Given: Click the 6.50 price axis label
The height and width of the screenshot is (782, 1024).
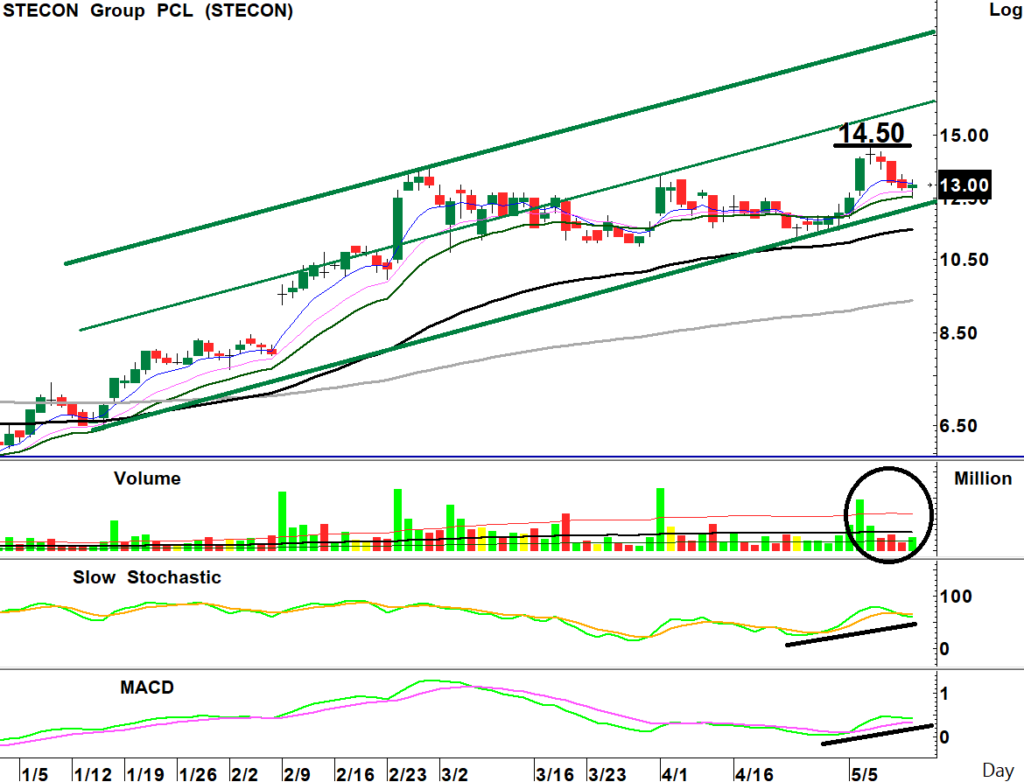Looking at the screenshot, I should point(958,426).
